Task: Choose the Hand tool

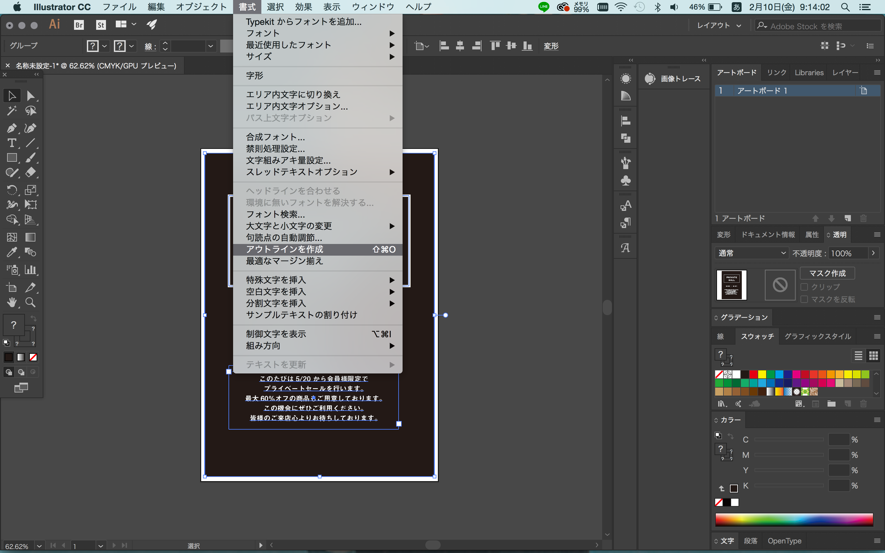Action: coord(12,302)
